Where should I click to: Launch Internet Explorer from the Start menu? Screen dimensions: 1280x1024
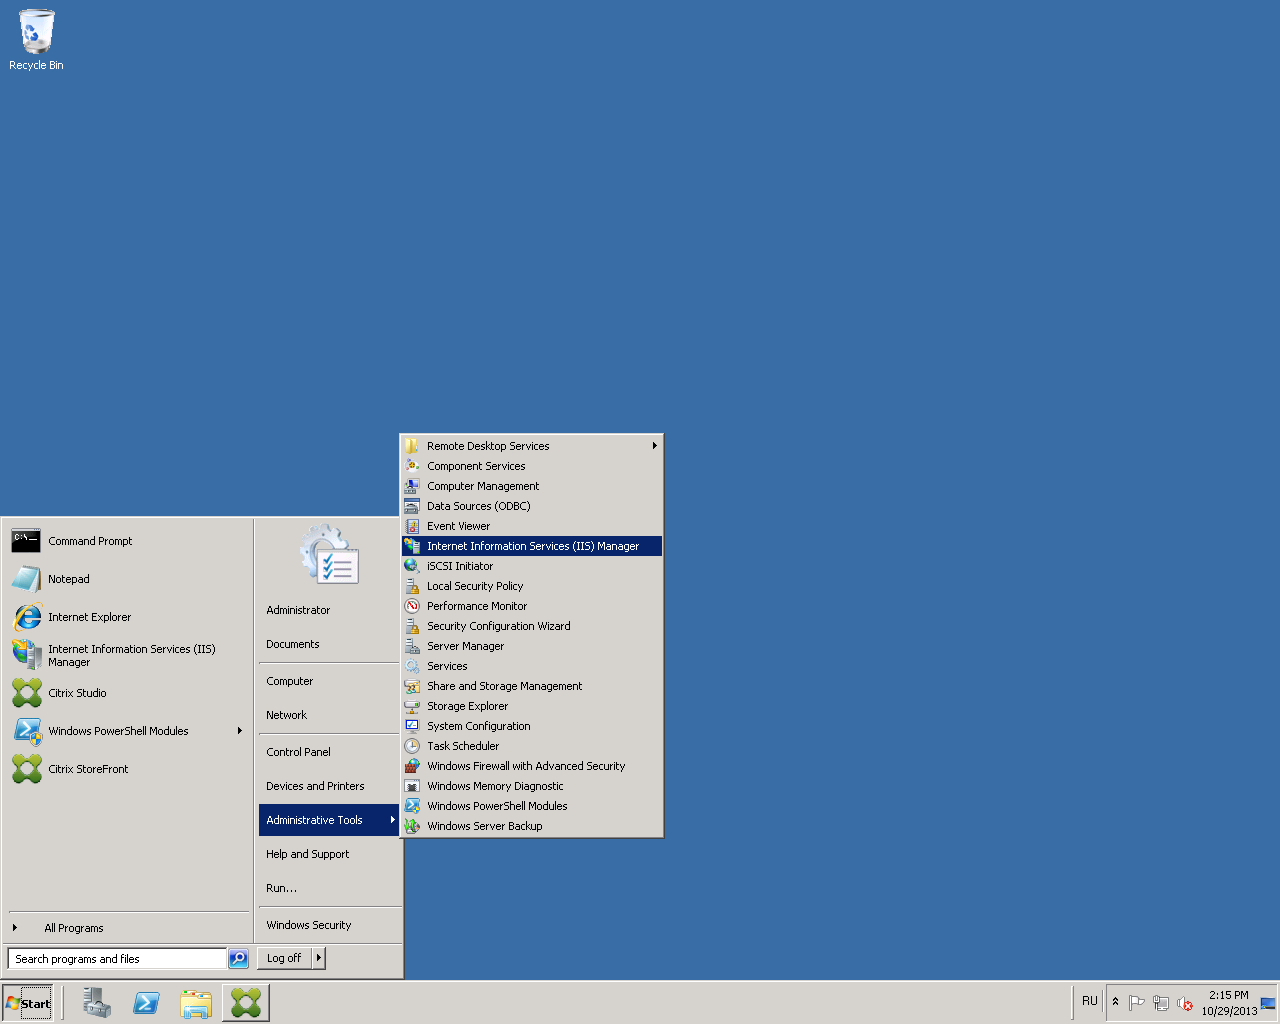coord(127,617)
